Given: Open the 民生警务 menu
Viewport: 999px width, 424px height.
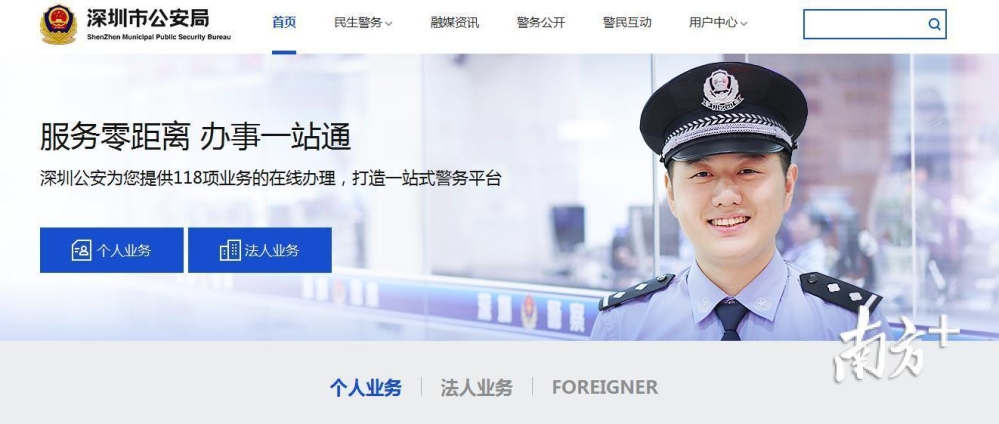Looking at the screenshot, I should pos(357,23).
